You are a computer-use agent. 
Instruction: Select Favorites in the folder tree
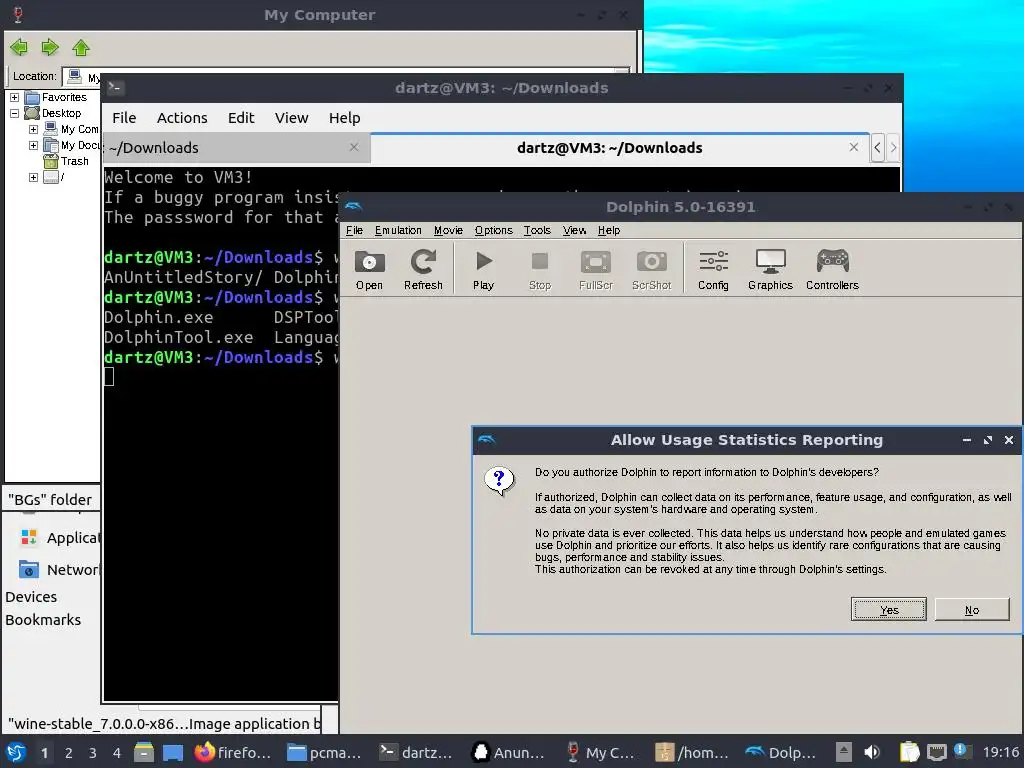(x=64, y=97)
